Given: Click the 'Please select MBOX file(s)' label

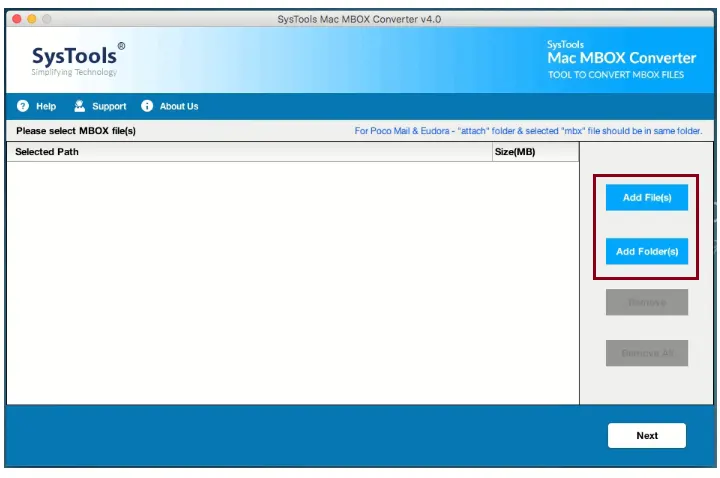Looking at the screenshot, I should click(x=76, y=131).
